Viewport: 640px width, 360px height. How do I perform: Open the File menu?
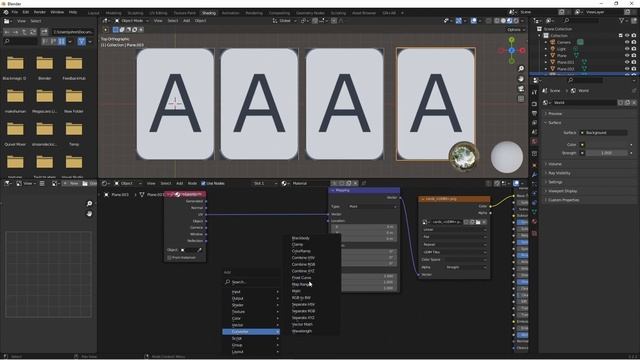(15, 12)
